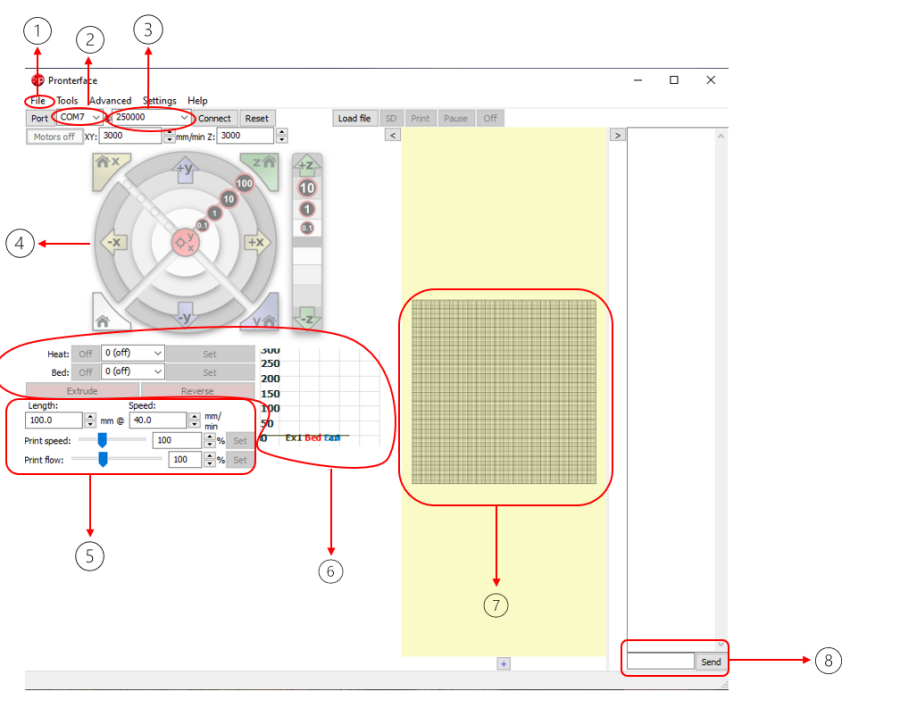Screen dimensions: 900x727
Task: Click the home Z axis icon
Action: click(263, 163)
